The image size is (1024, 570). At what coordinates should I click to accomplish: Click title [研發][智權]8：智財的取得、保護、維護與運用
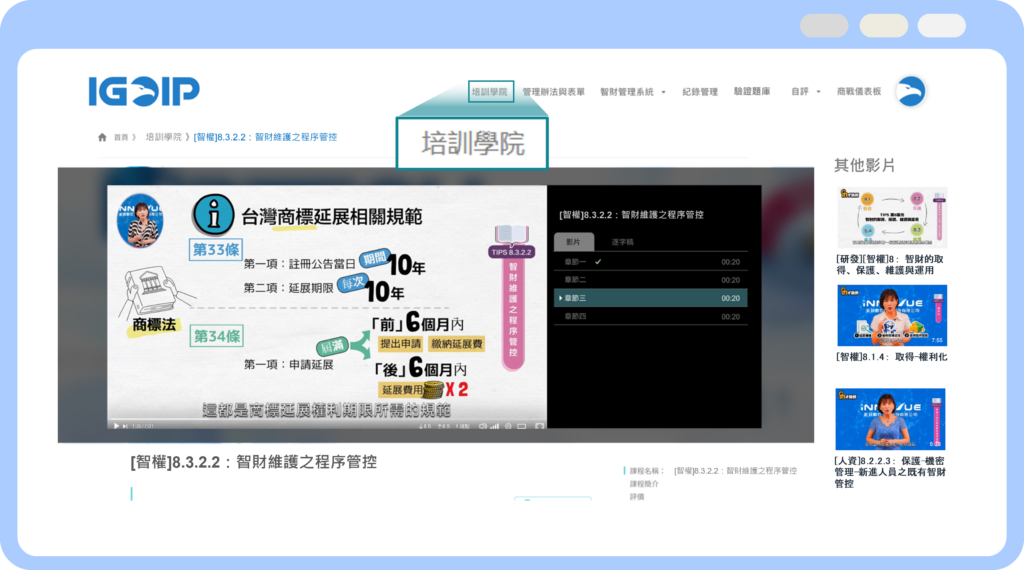coord(890,264)
